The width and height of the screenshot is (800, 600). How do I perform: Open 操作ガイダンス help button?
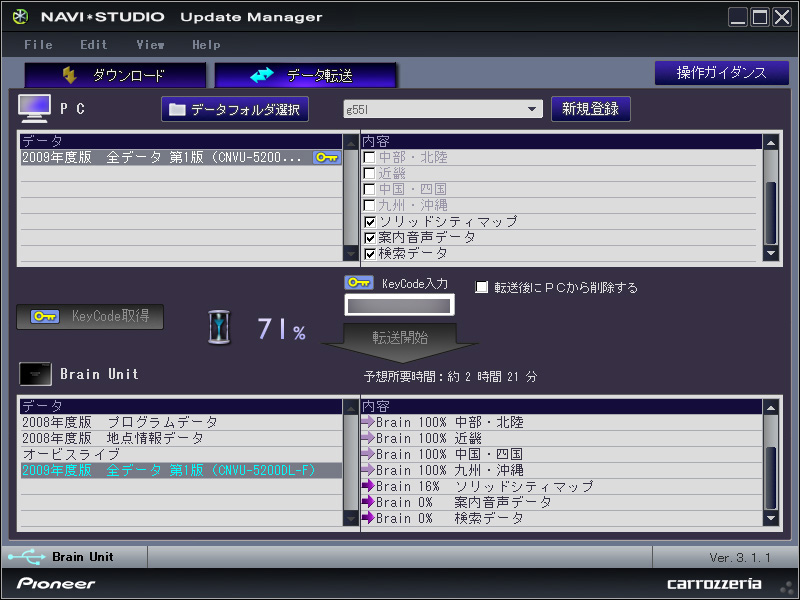pos(720,73)
